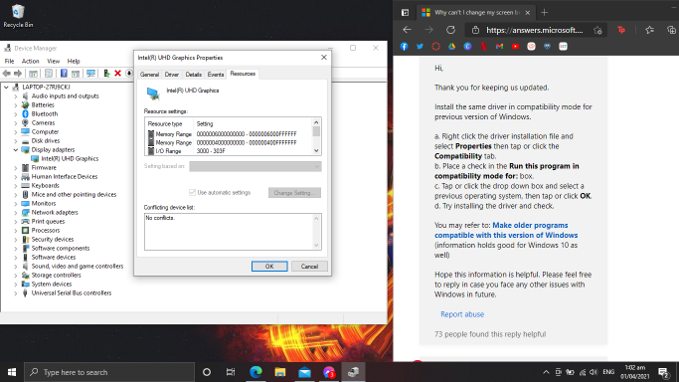Screen dimensions: 679x382
Task: Click the Netflix bookmark icon
Action: pyautogui.click(x=483, y=46)
